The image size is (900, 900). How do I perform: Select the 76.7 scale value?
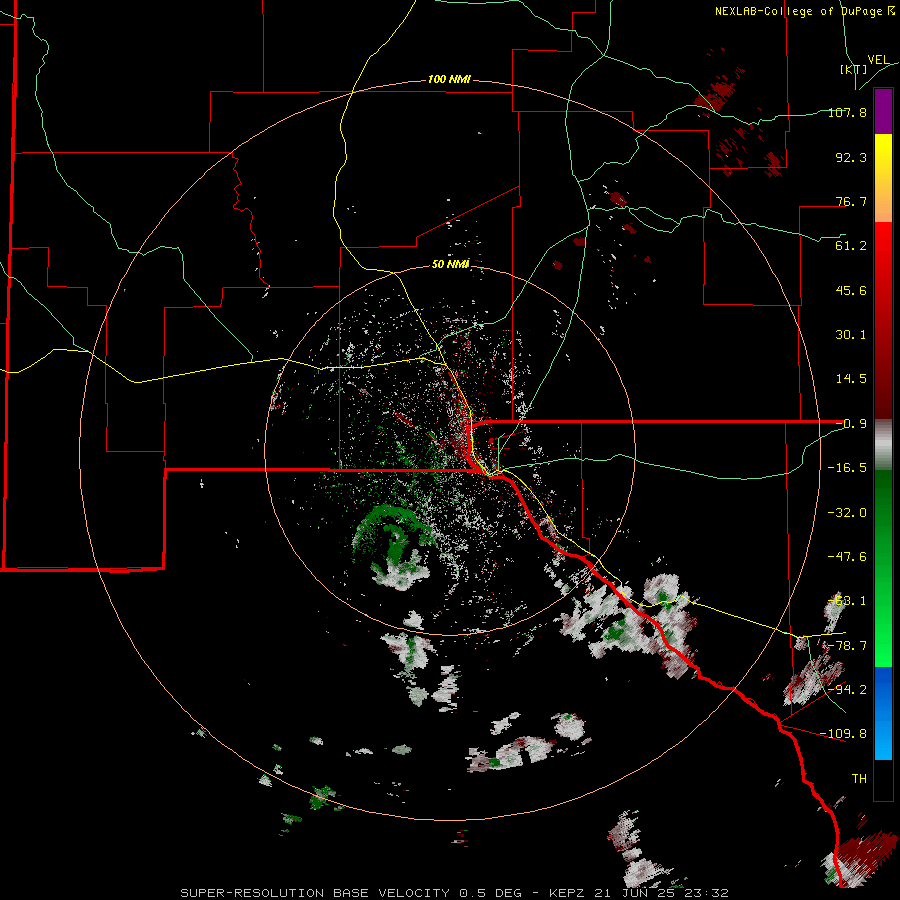click(851, 201)
